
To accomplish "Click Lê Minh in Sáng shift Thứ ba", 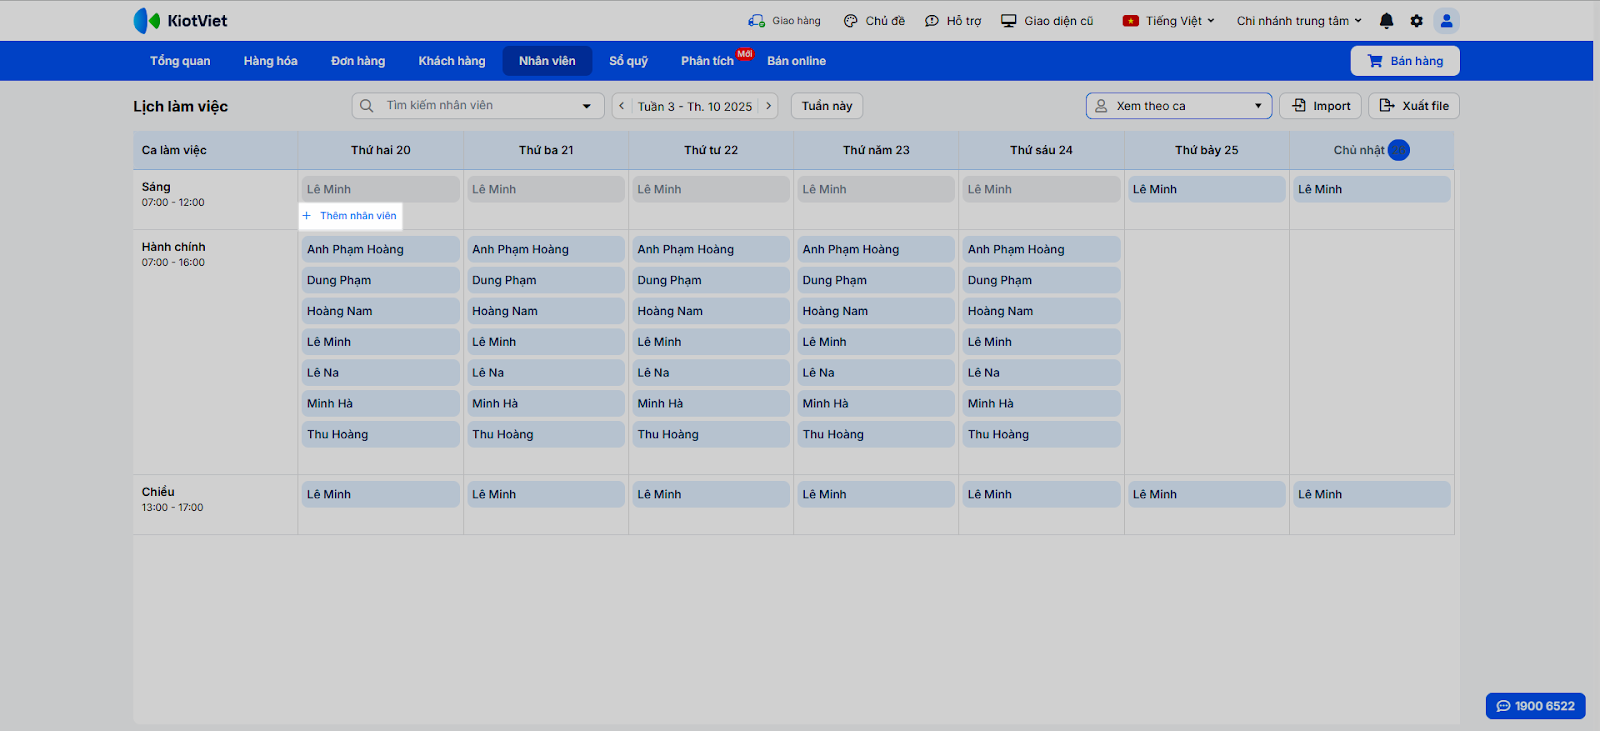I will [x=546, y=189].
